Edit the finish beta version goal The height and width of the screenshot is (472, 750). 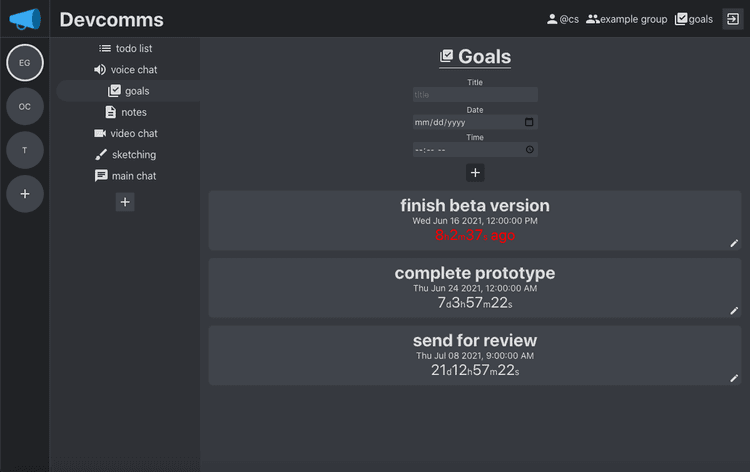click(734, 243)
